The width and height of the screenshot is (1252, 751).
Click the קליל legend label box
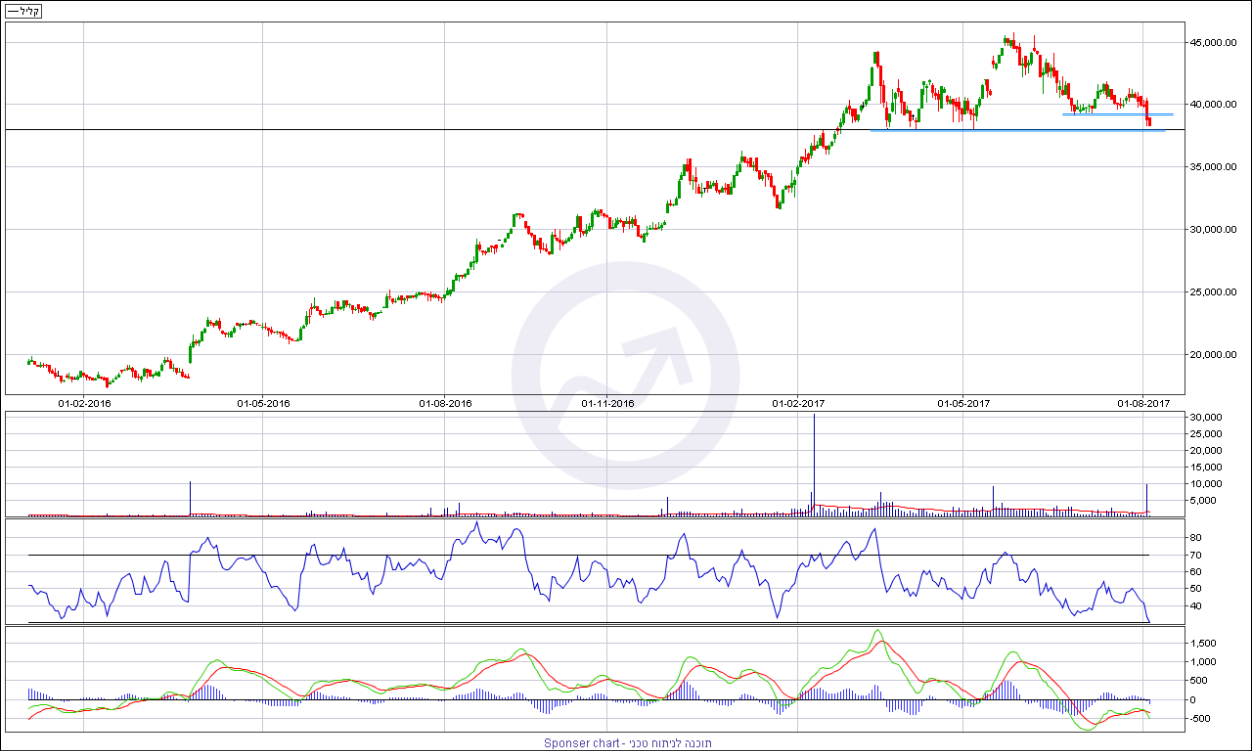tap(23, 12)
